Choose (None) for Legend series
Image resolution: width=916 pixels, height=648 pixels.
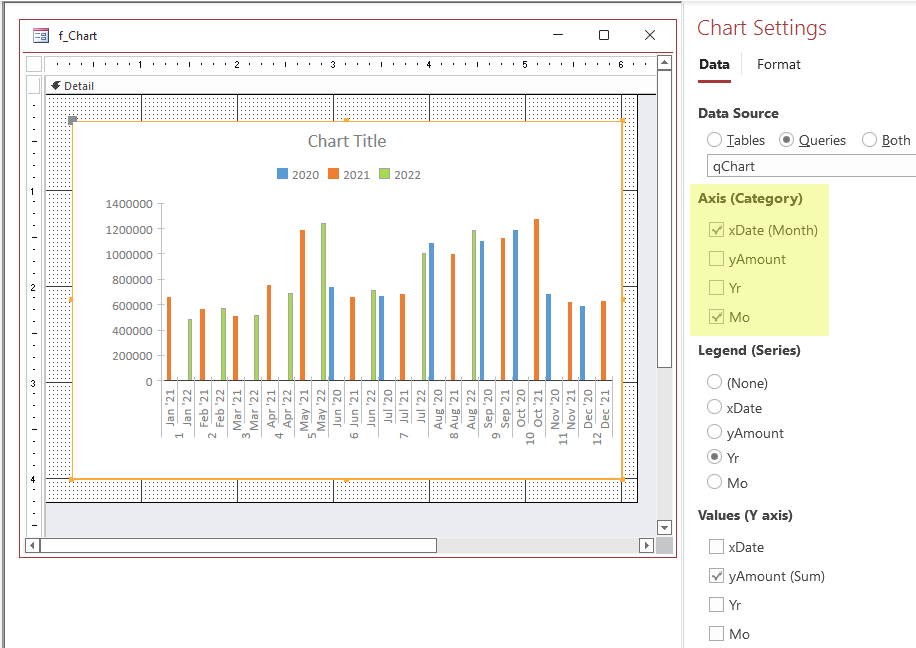pyautogui.click(x=714, y=382)
